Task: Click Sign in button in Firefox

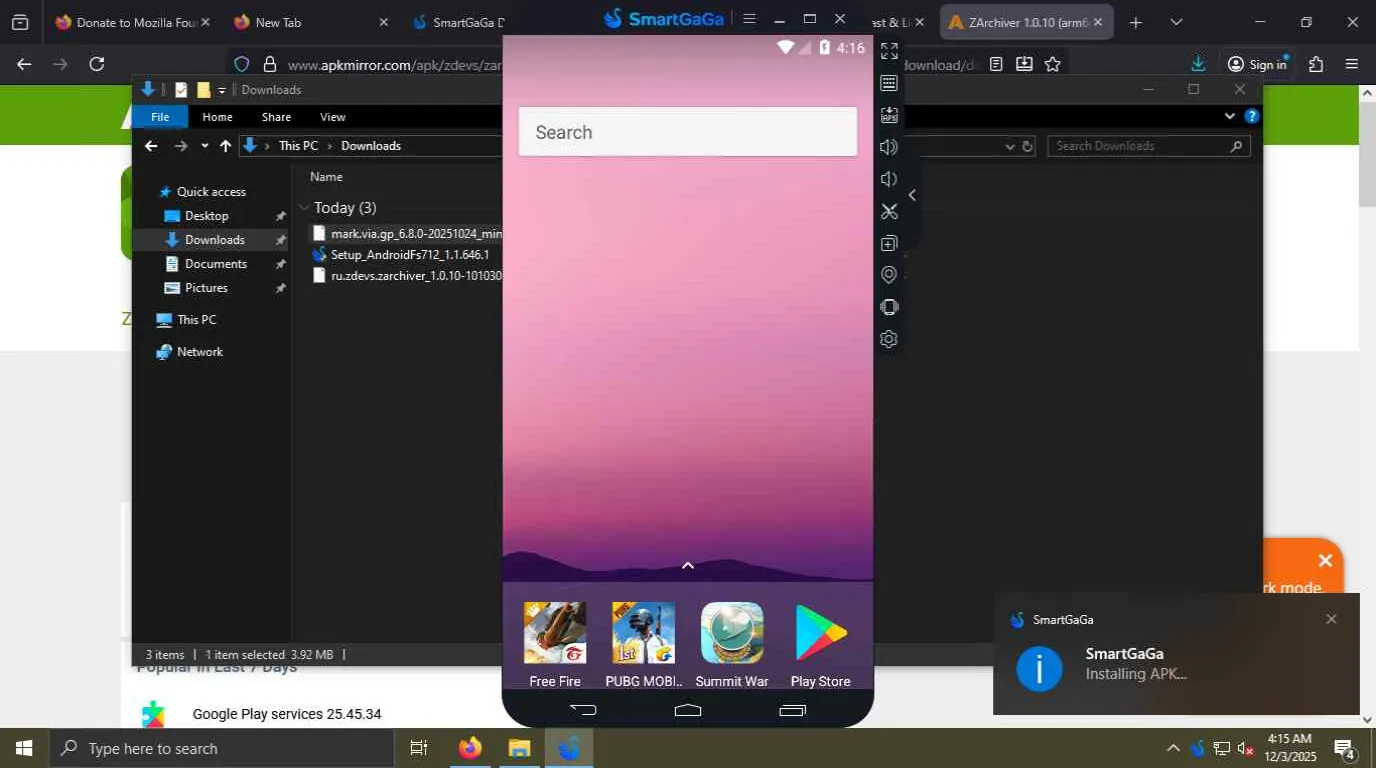Action: pyautogui.click(x=1257, y=64)
